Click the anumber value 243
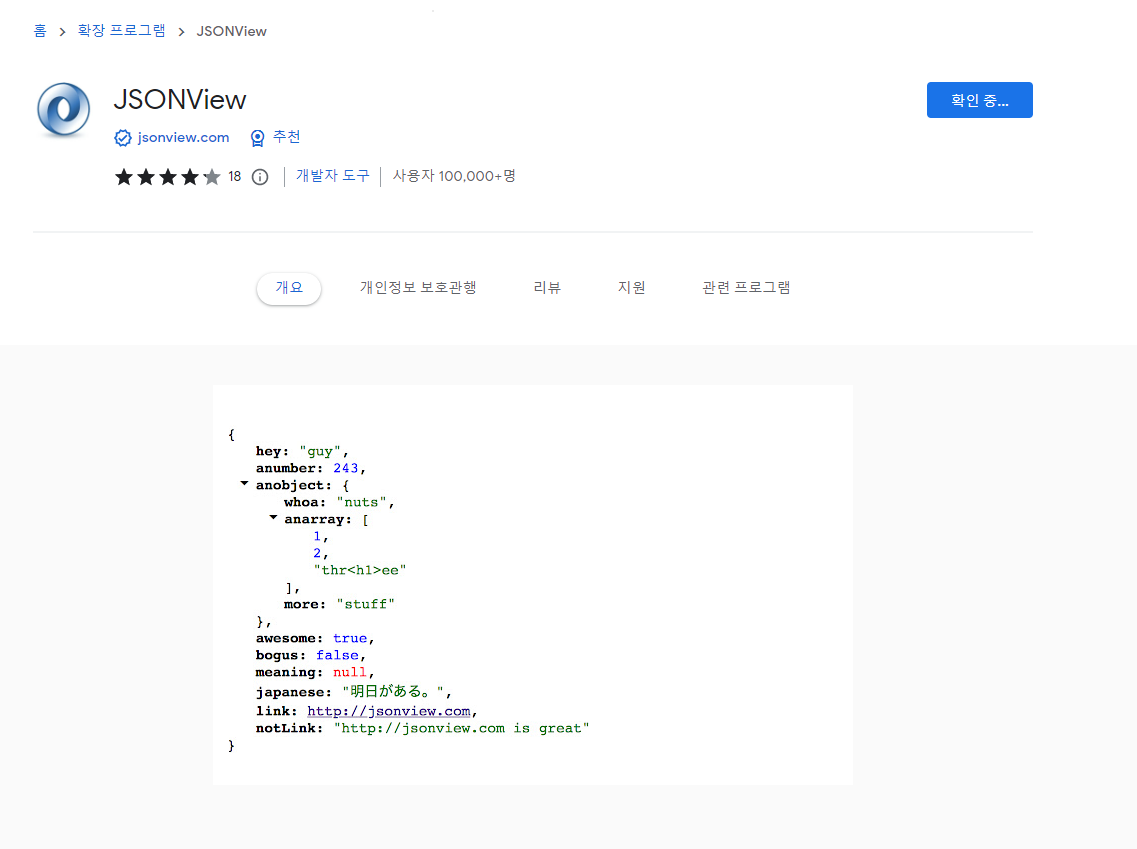 346,468
